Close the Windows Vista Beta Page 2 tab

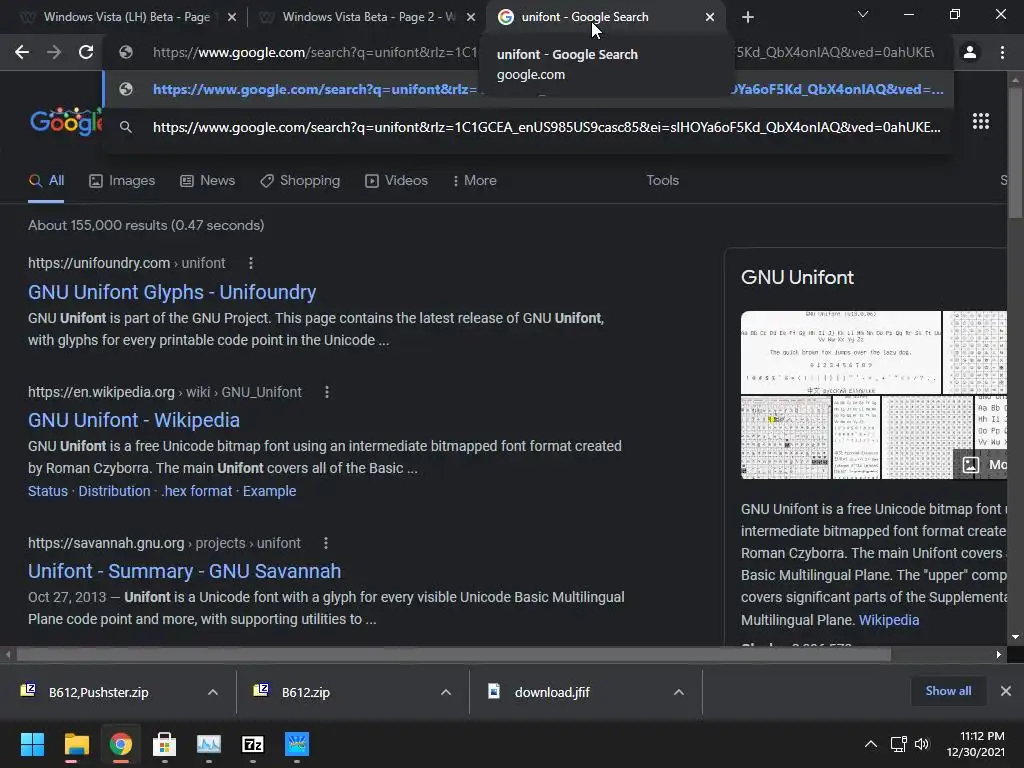471,17
